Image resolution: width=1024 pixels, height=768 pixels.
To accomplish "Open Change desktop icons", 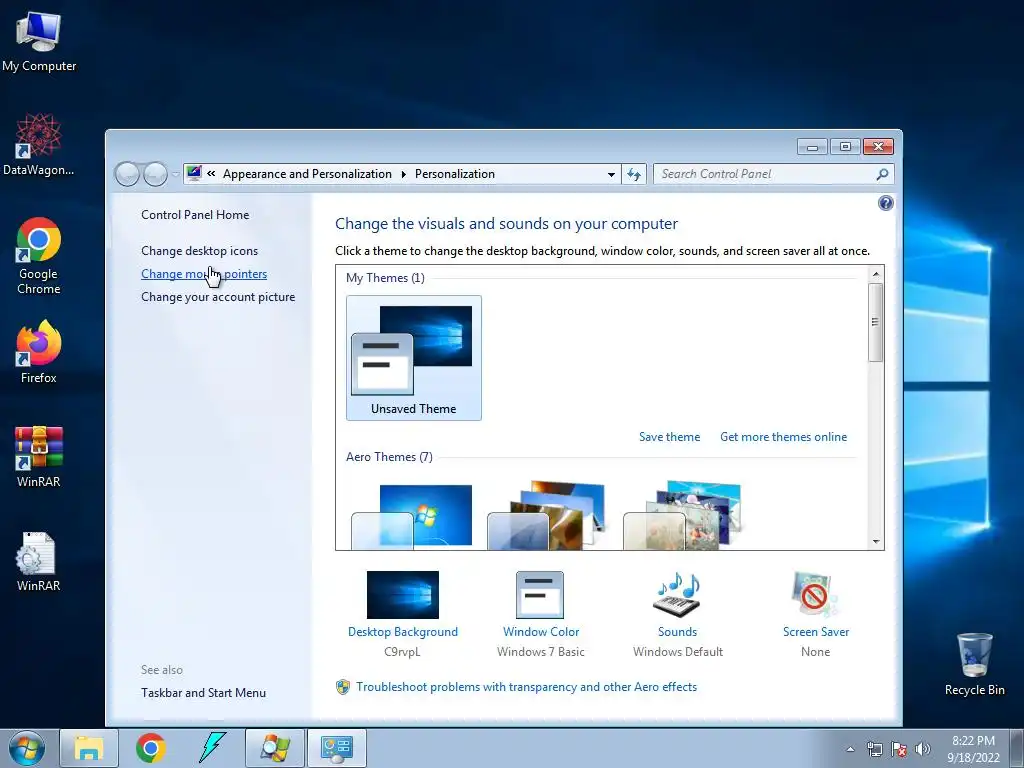I will pyautogui.click(x=199, y=251).
